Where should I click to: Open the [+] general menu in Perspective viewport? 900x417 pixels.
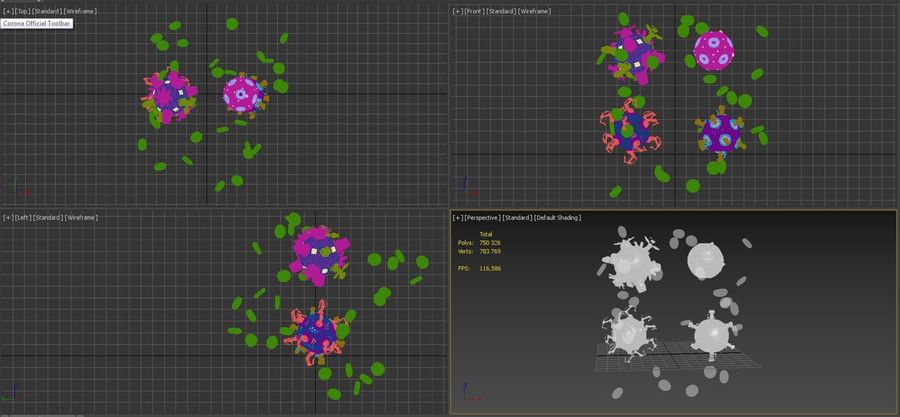[x=458, y=217]
